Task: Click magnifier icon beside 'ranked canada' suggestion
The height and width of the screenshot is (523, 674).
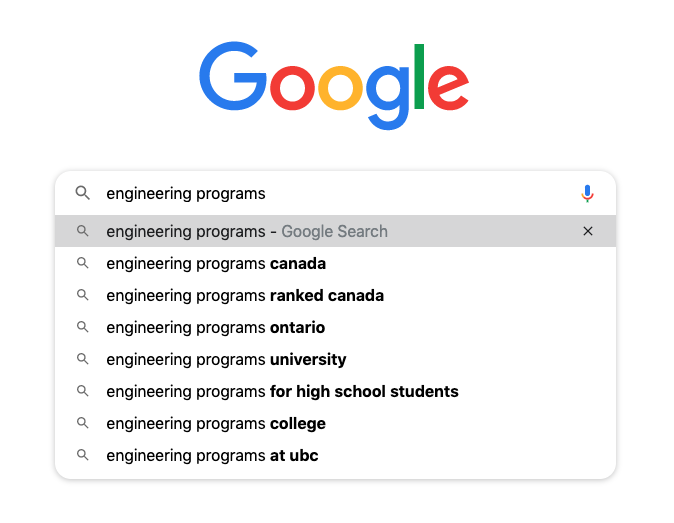Action: pyautogui.click(x=83, y=295)
